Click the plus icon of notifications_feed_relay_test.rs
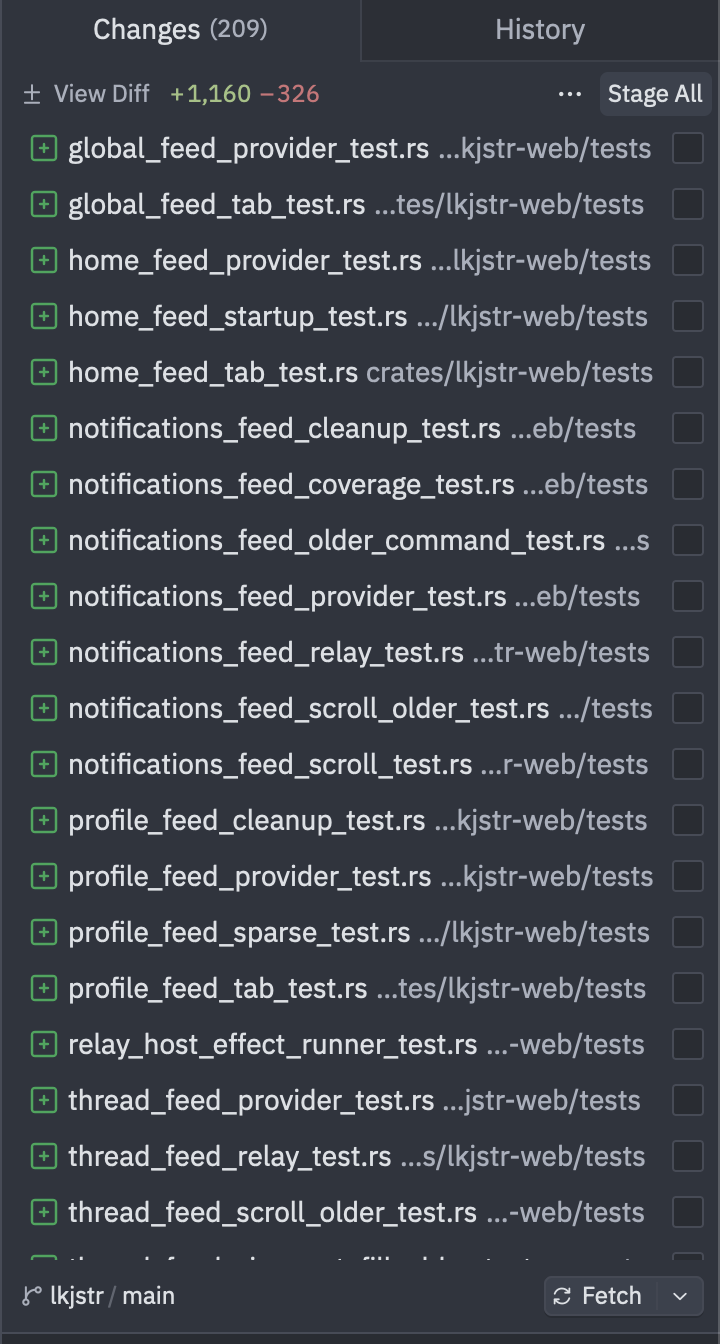Screen dimensions: 720x1344 pos(43,653)
